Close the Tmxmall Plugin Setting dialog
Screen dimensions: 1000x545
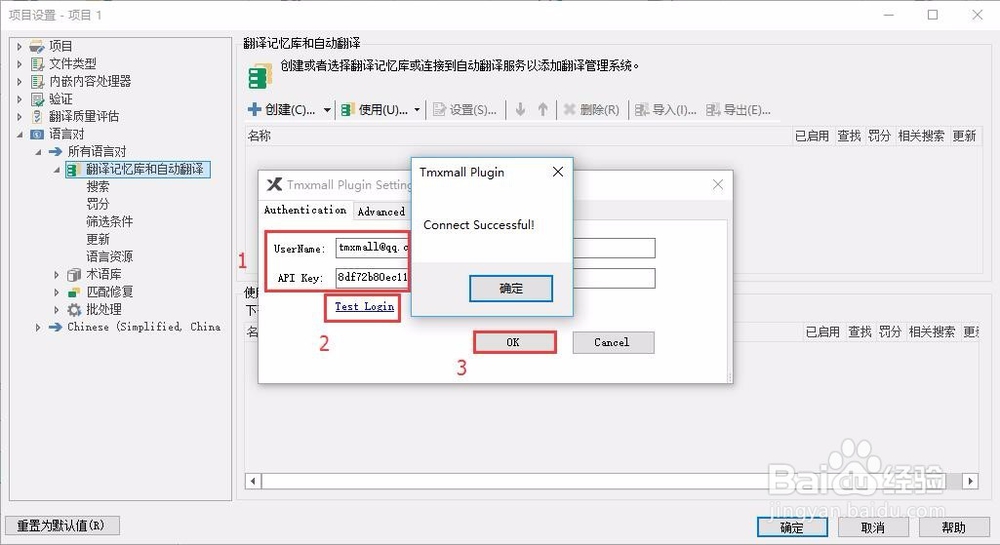(x=717, y=184)
